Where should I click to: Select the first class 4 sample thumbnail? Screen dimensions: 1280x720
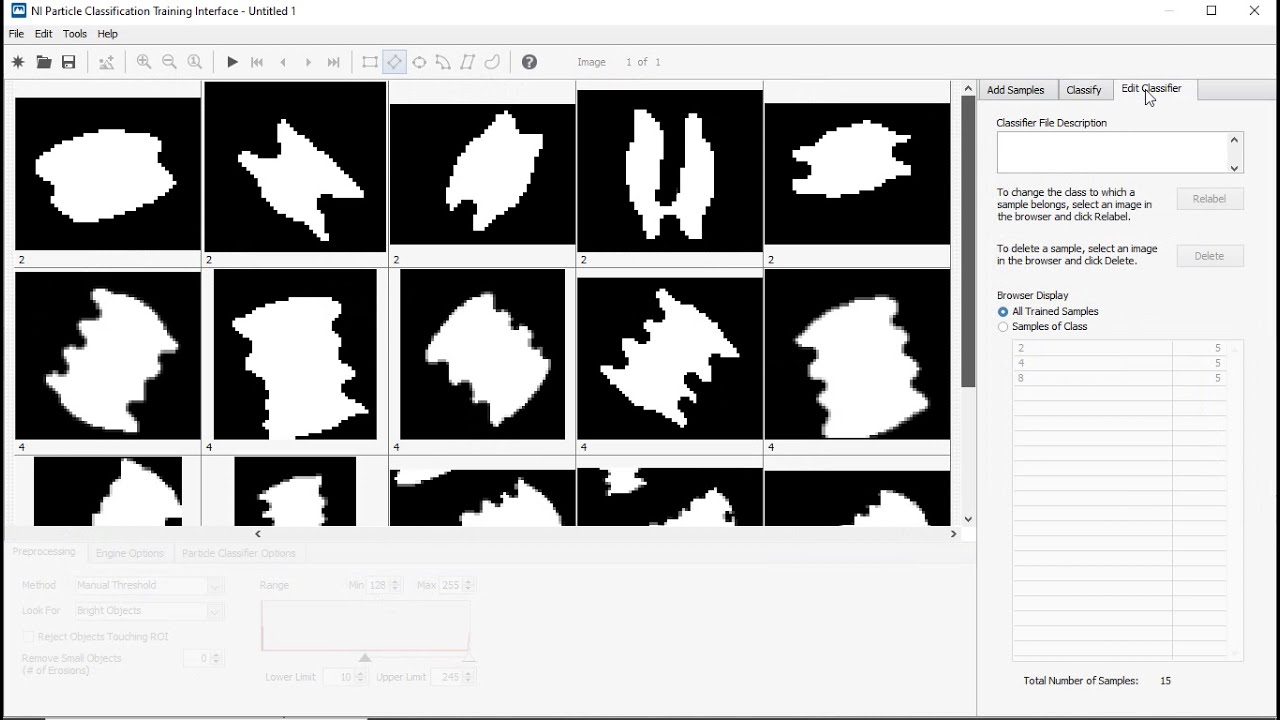click(108, 355)
